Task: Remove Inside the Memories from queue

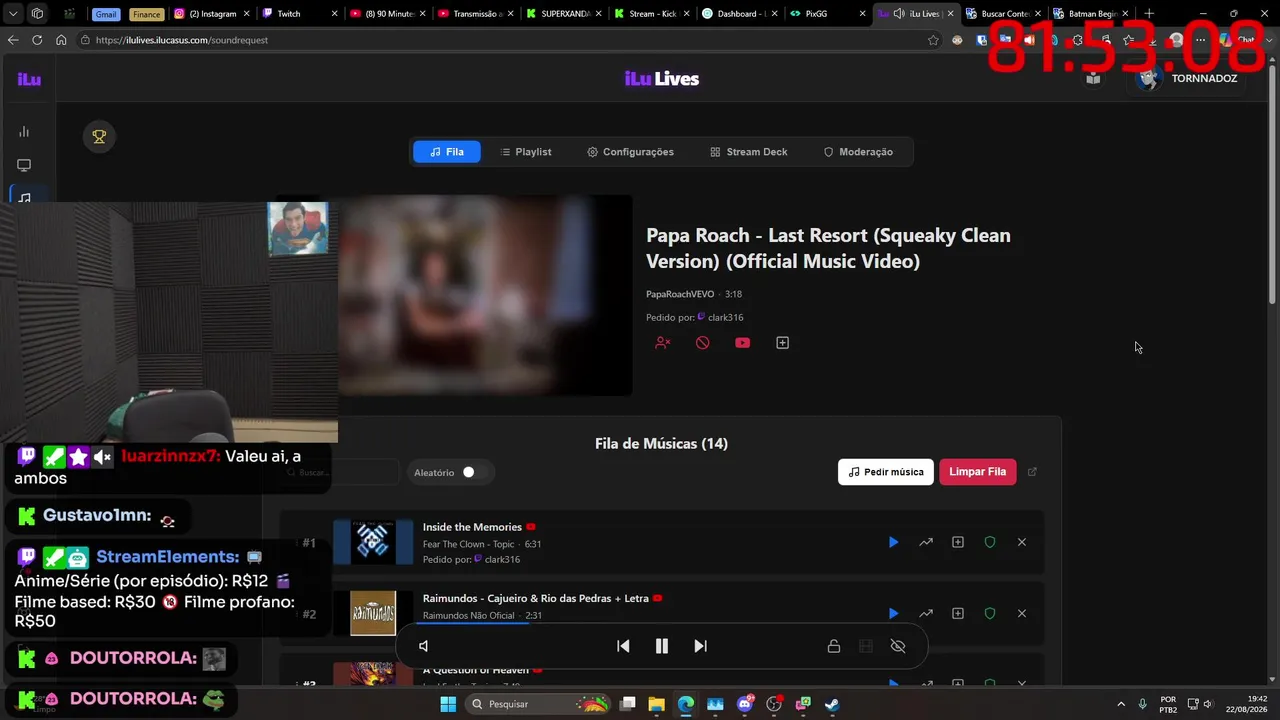Action: pyautogui.click(x=1022, y=542)
